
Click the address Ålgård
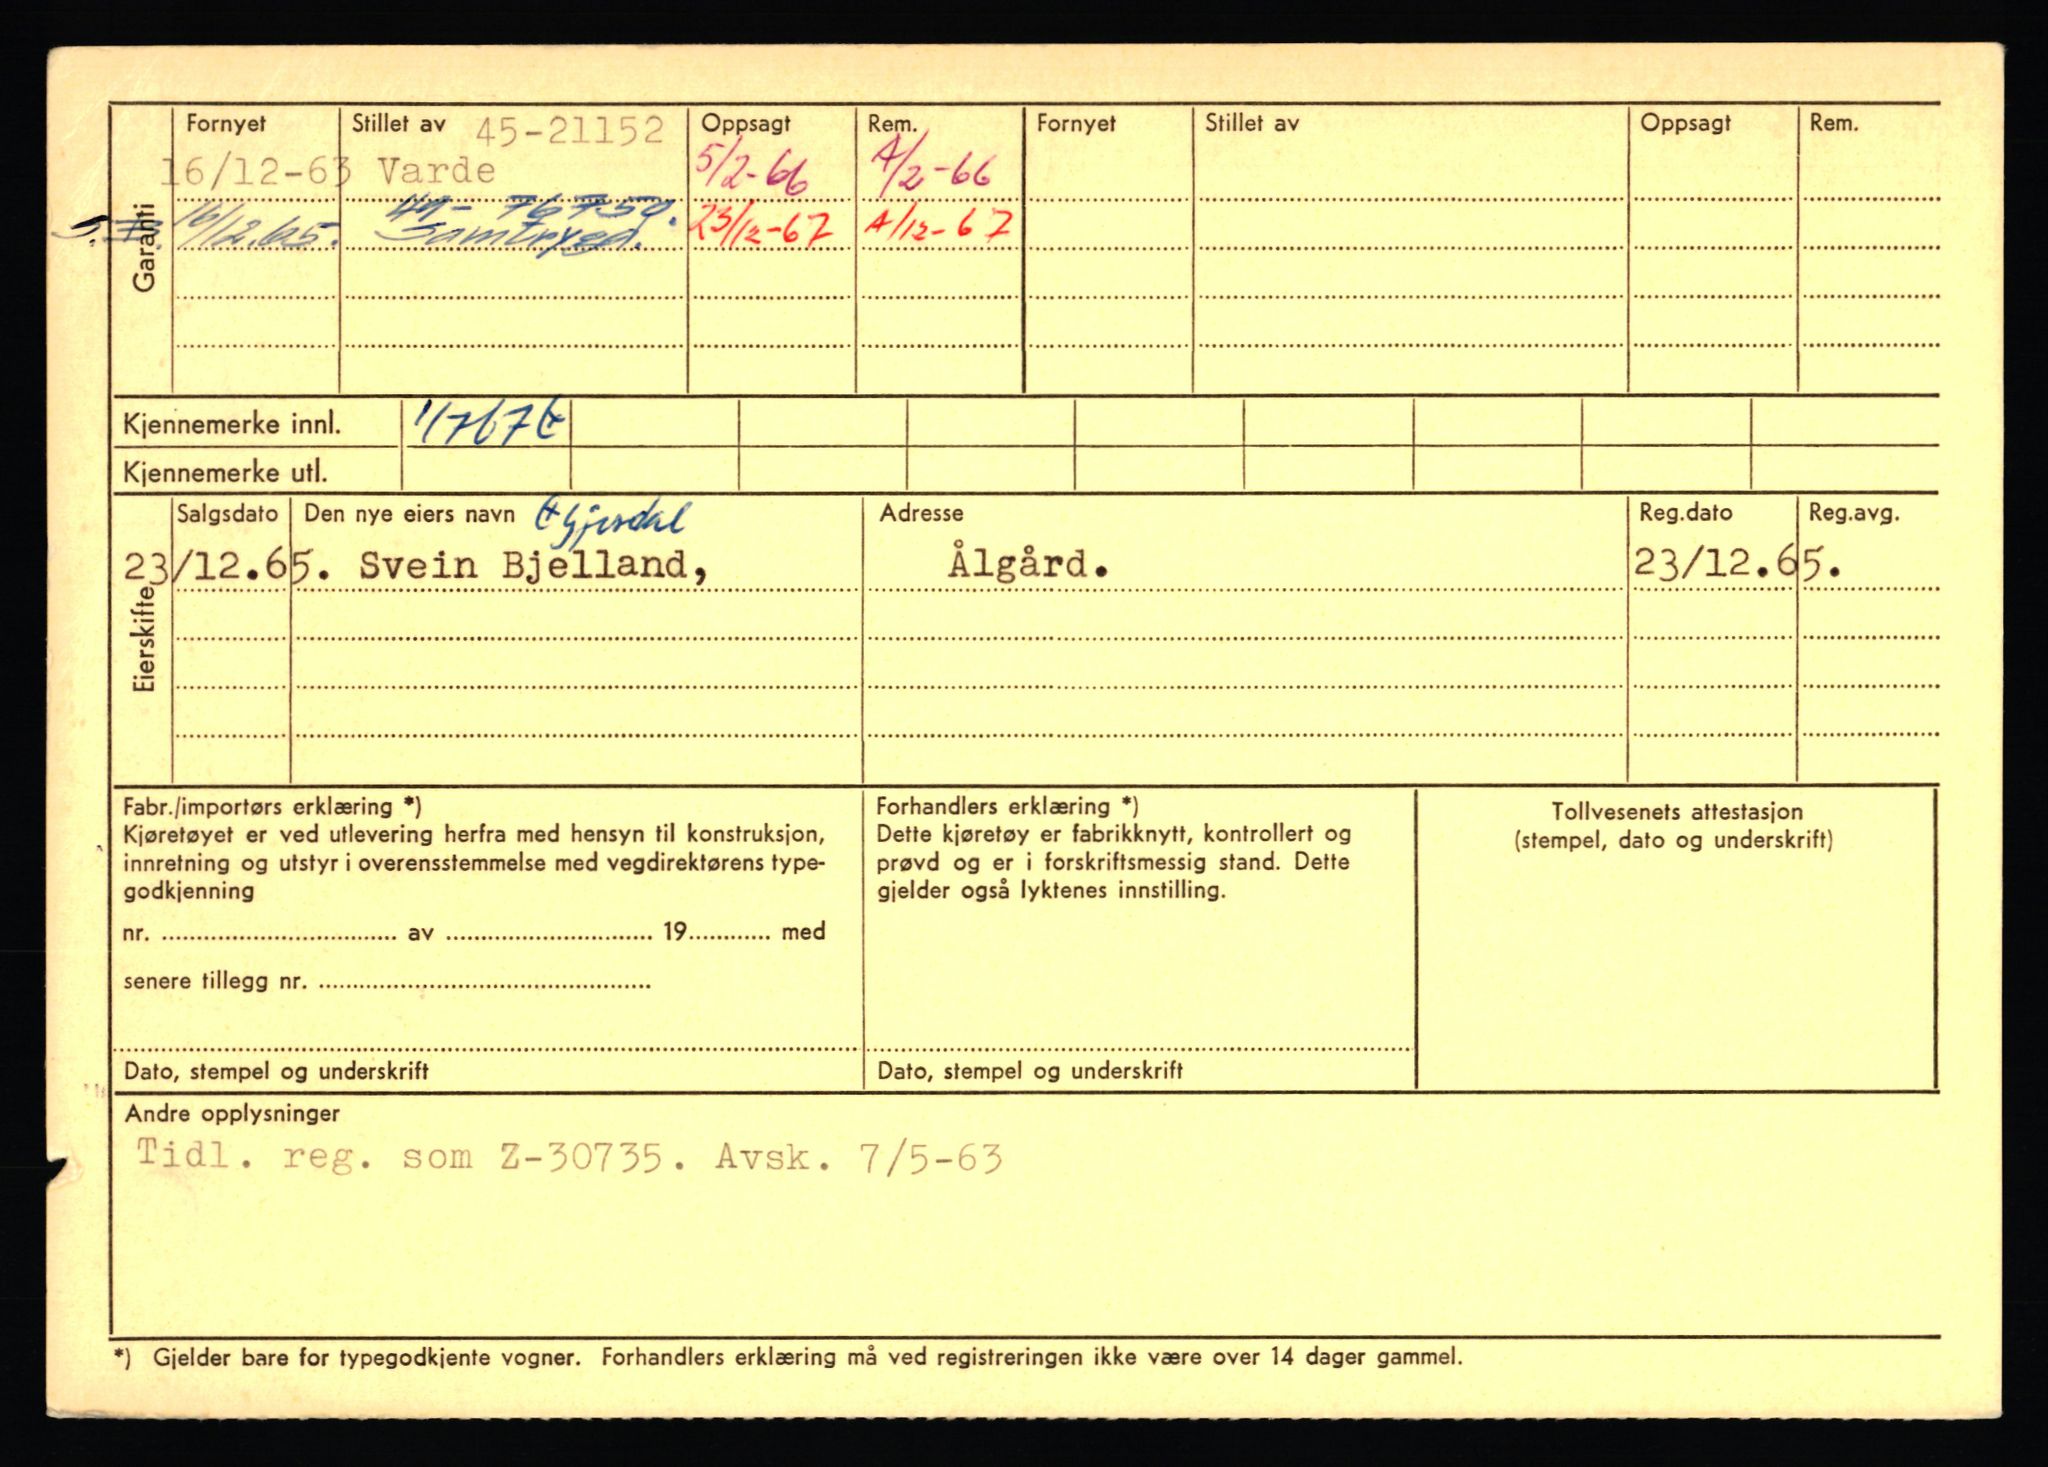coord(1029,563)
